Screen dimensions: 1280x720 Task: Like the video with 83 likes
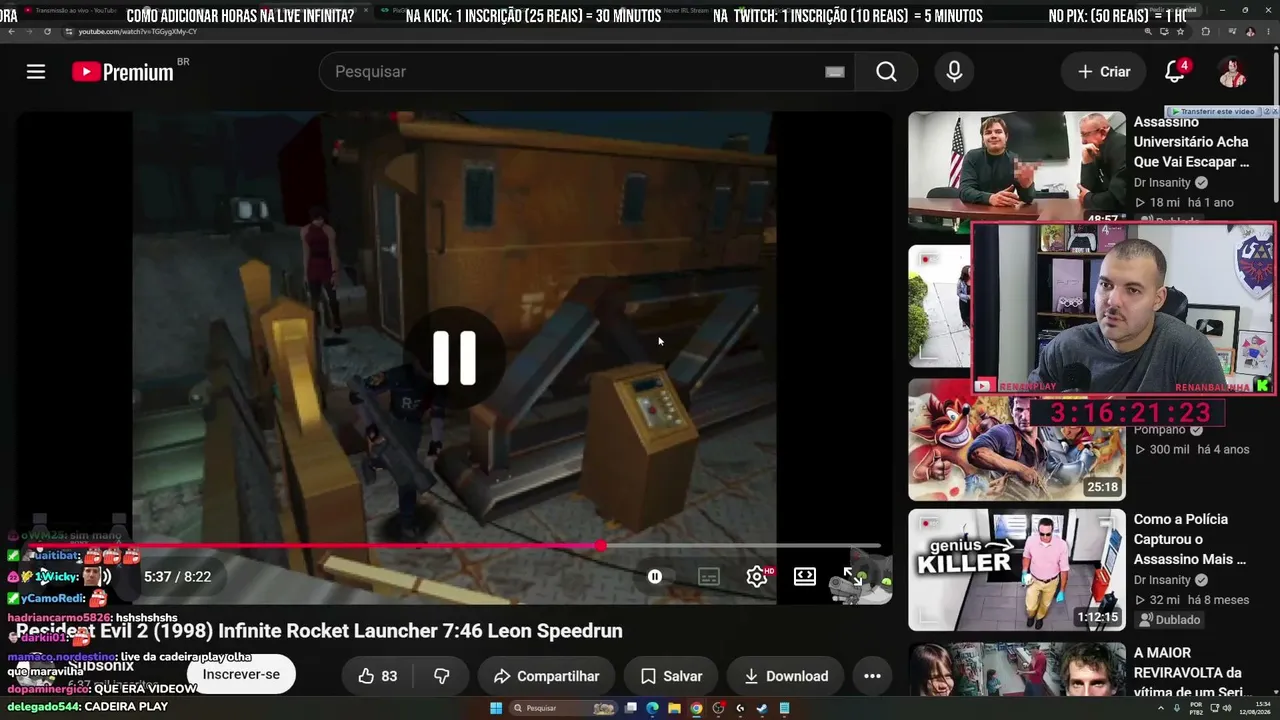coord(377,676)
